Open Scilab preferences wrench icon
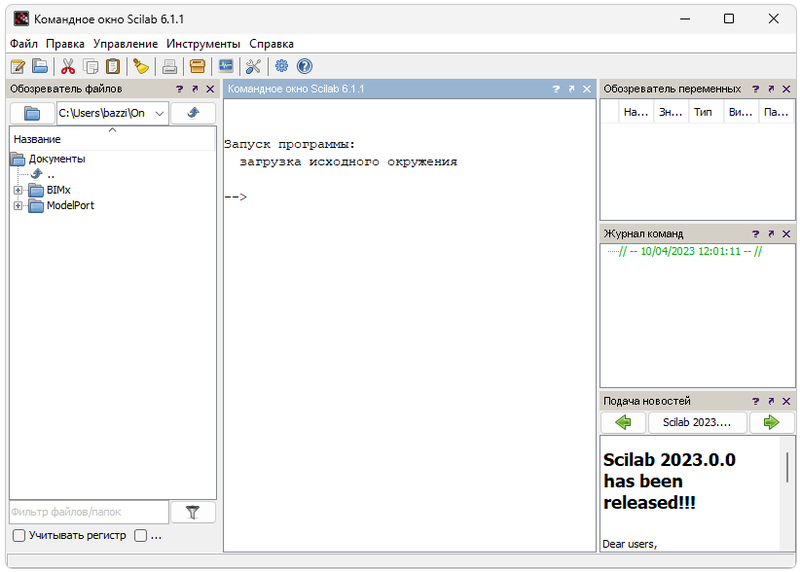 click(253, 67)
